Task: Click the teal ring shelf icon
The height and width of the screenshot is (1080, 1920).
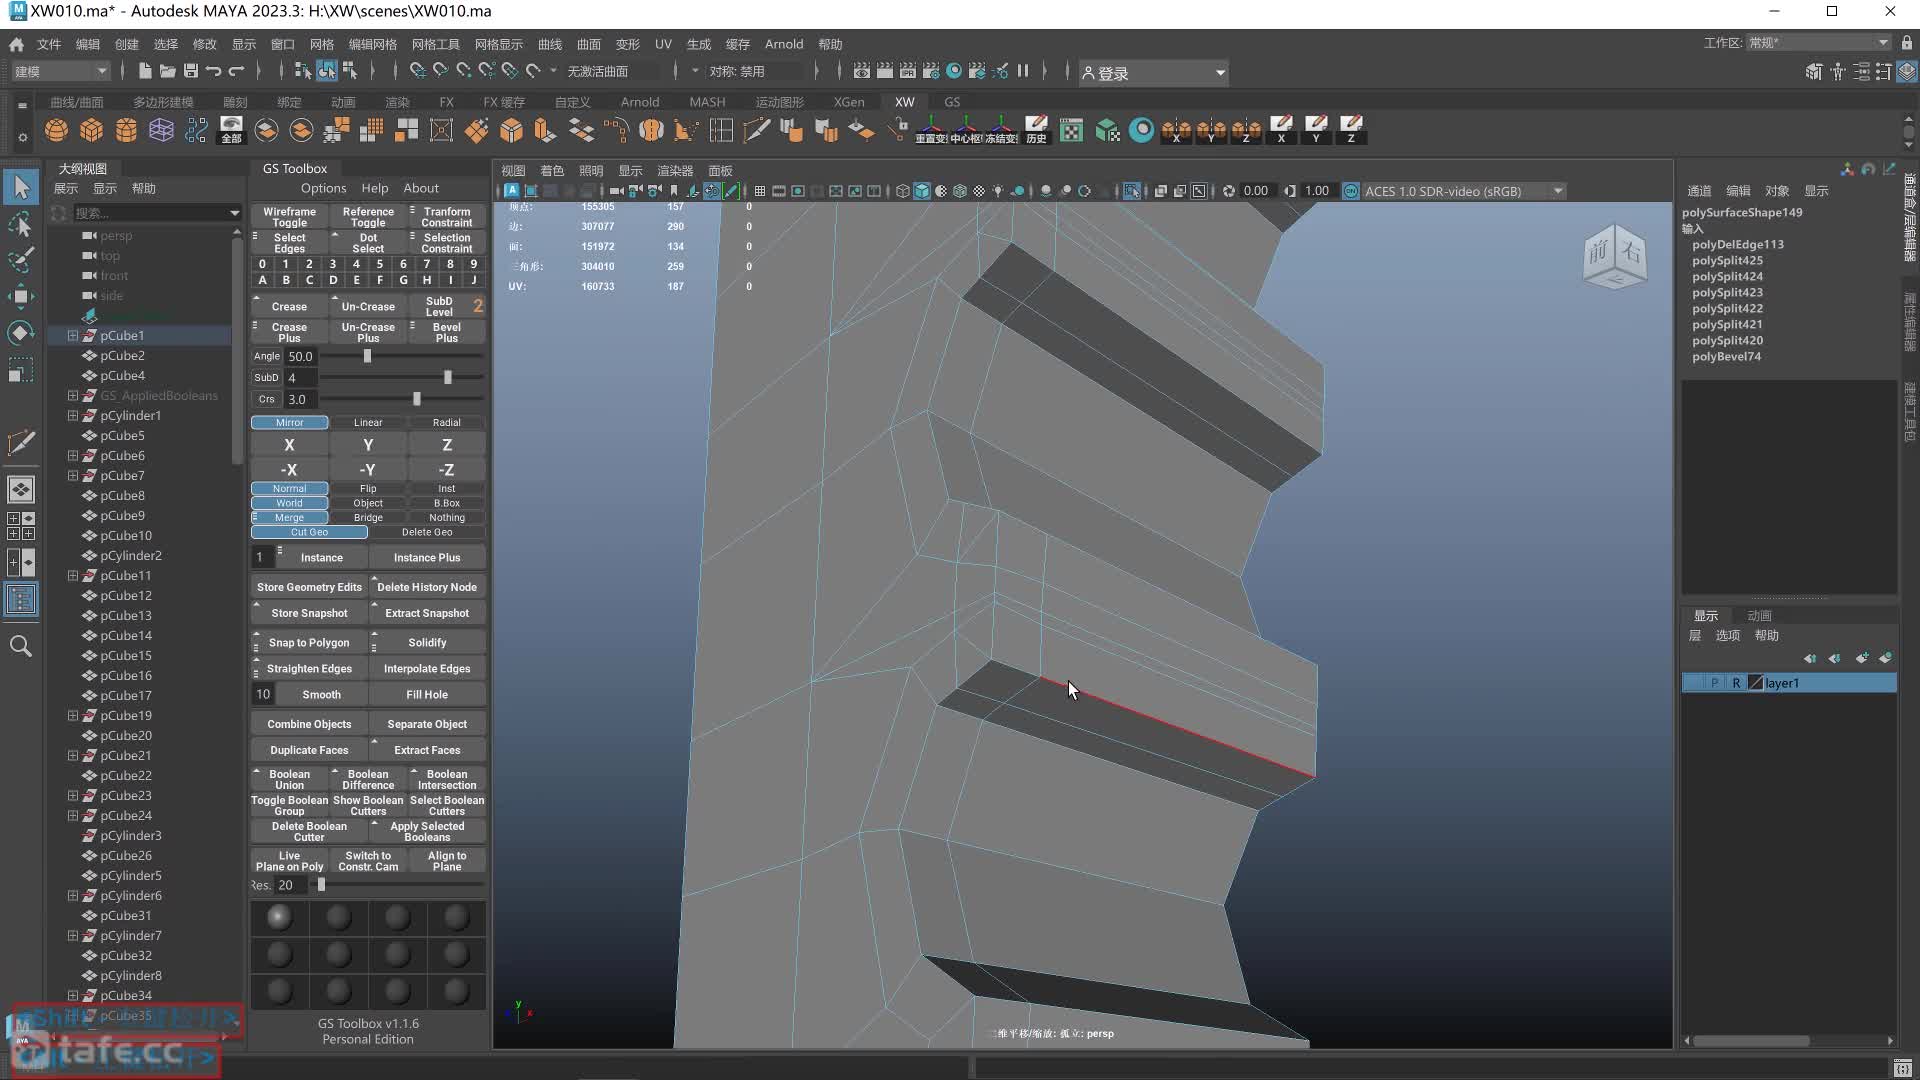Action: (x=1141, y=130)
